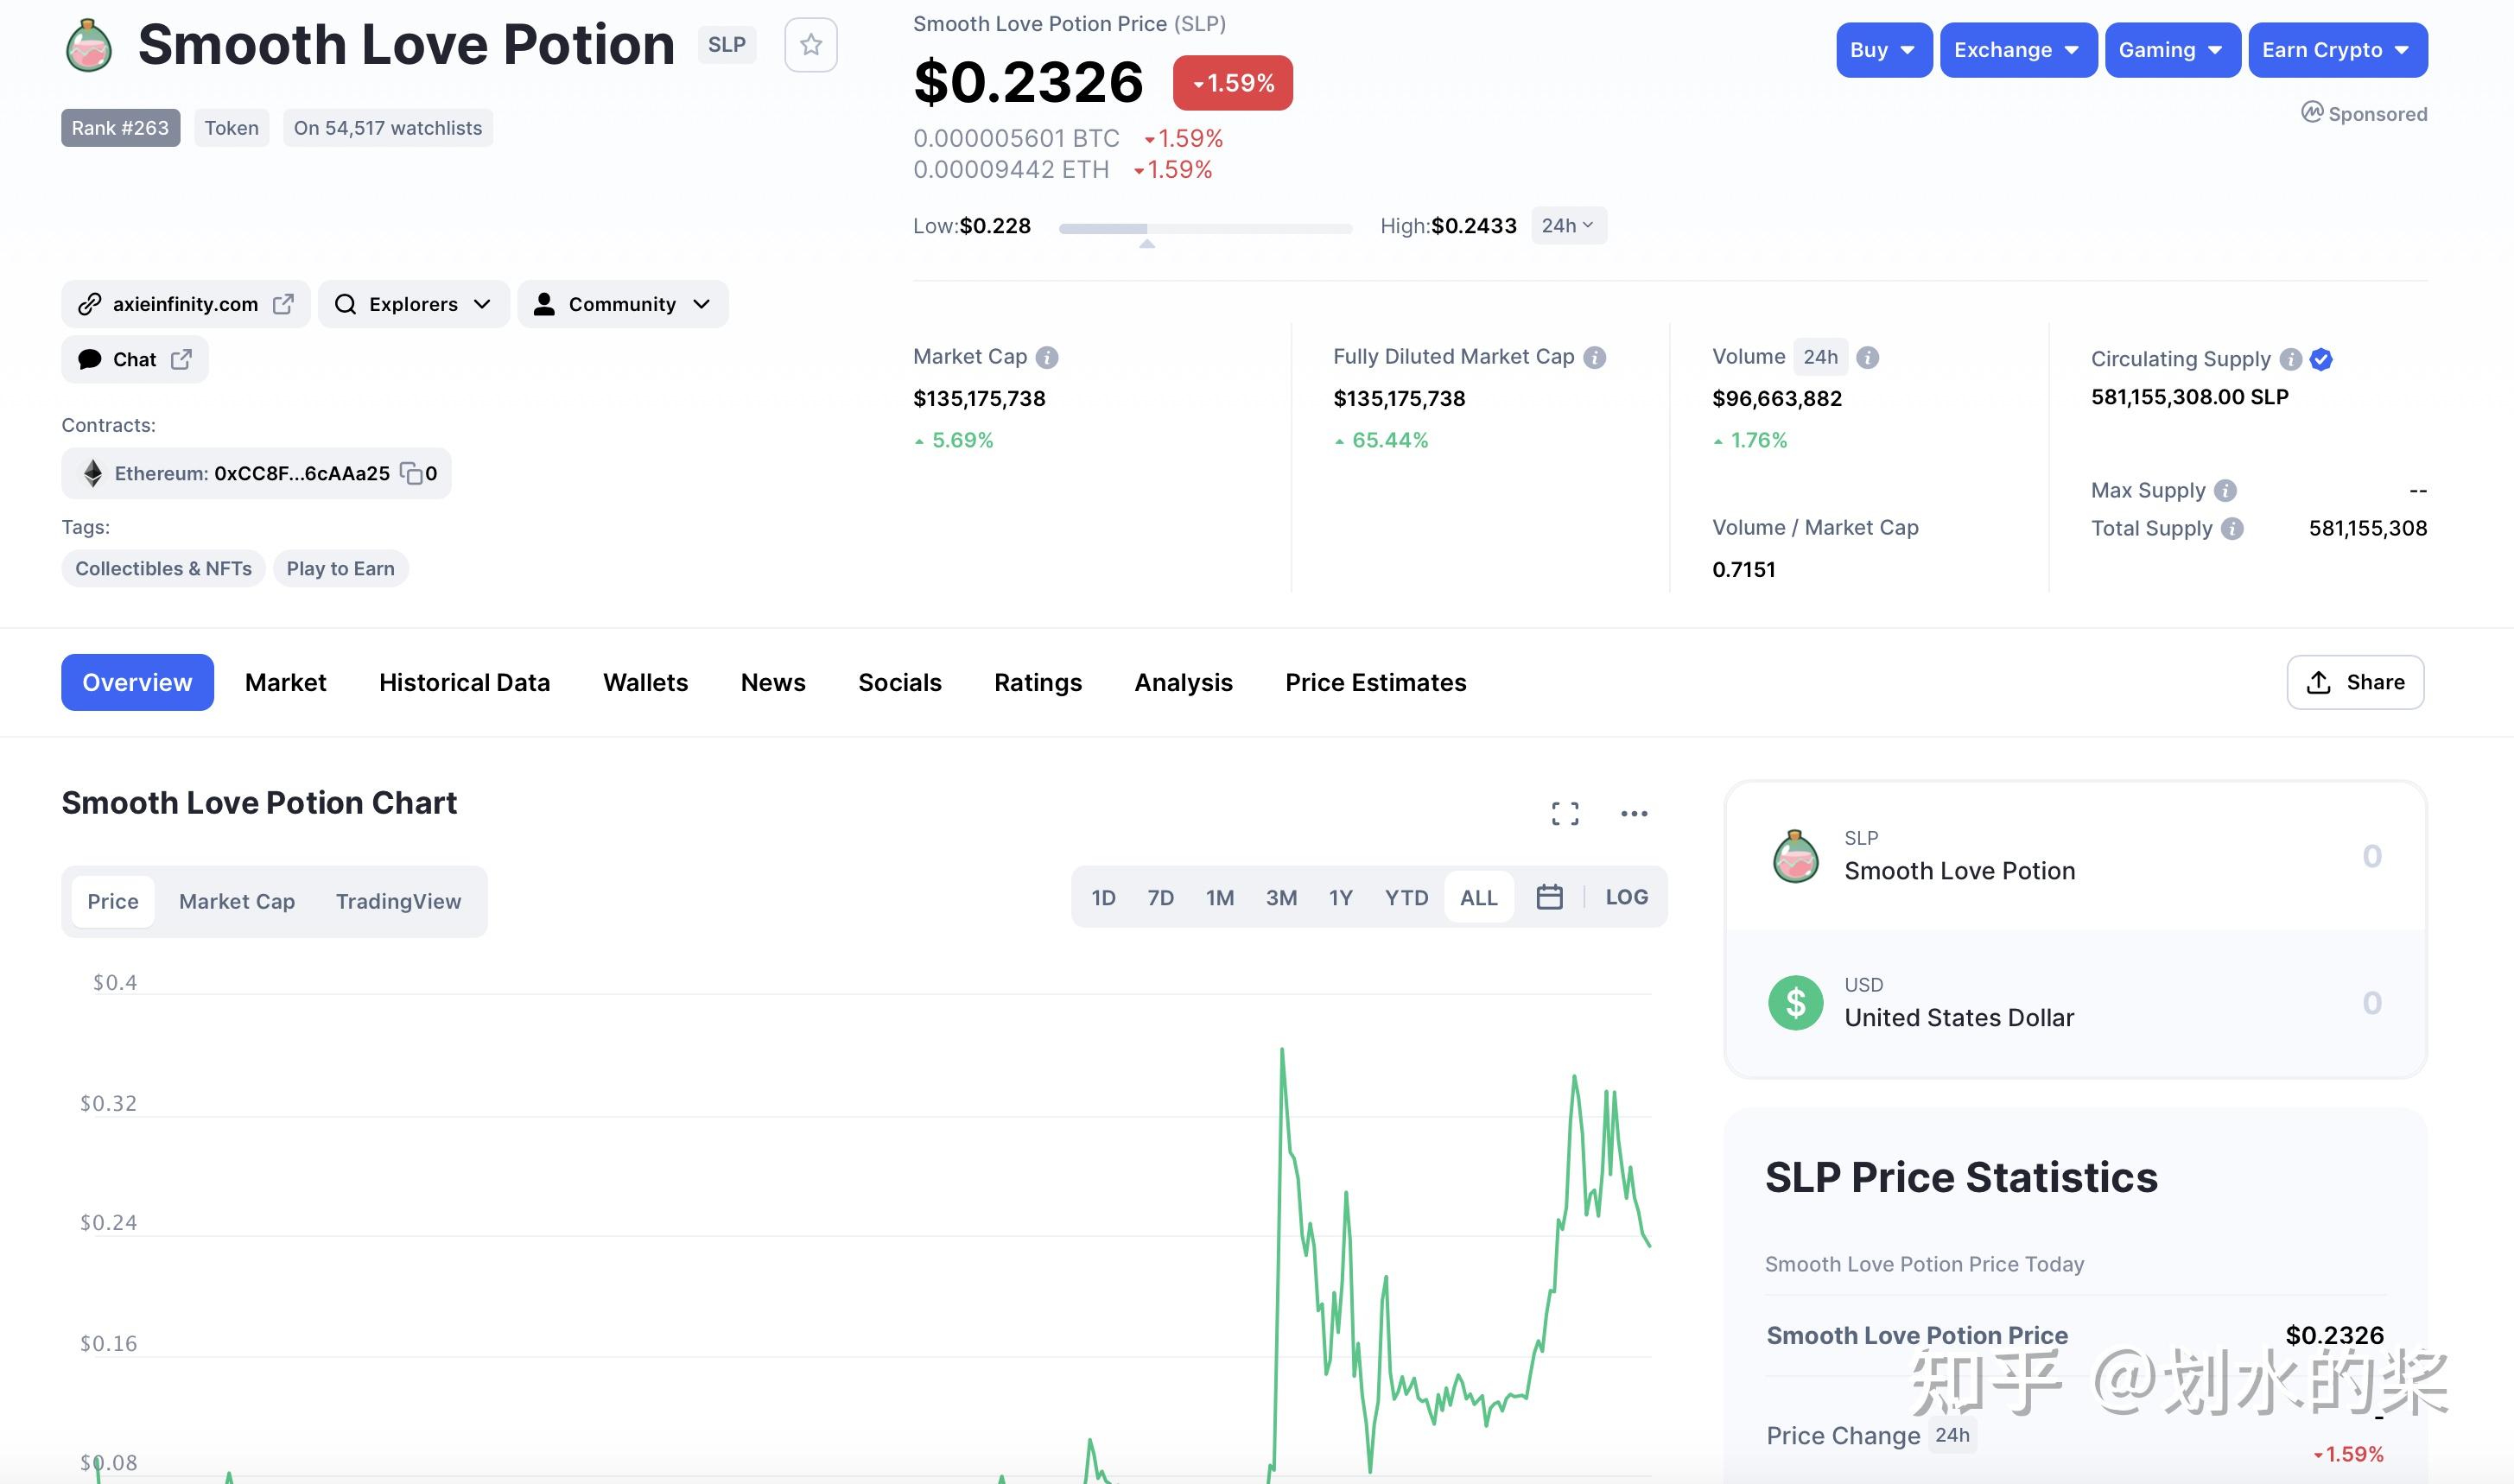The image size is (2514, 1484).
Task: Open axieinfinity.com website link
Action: pos(186,304)
